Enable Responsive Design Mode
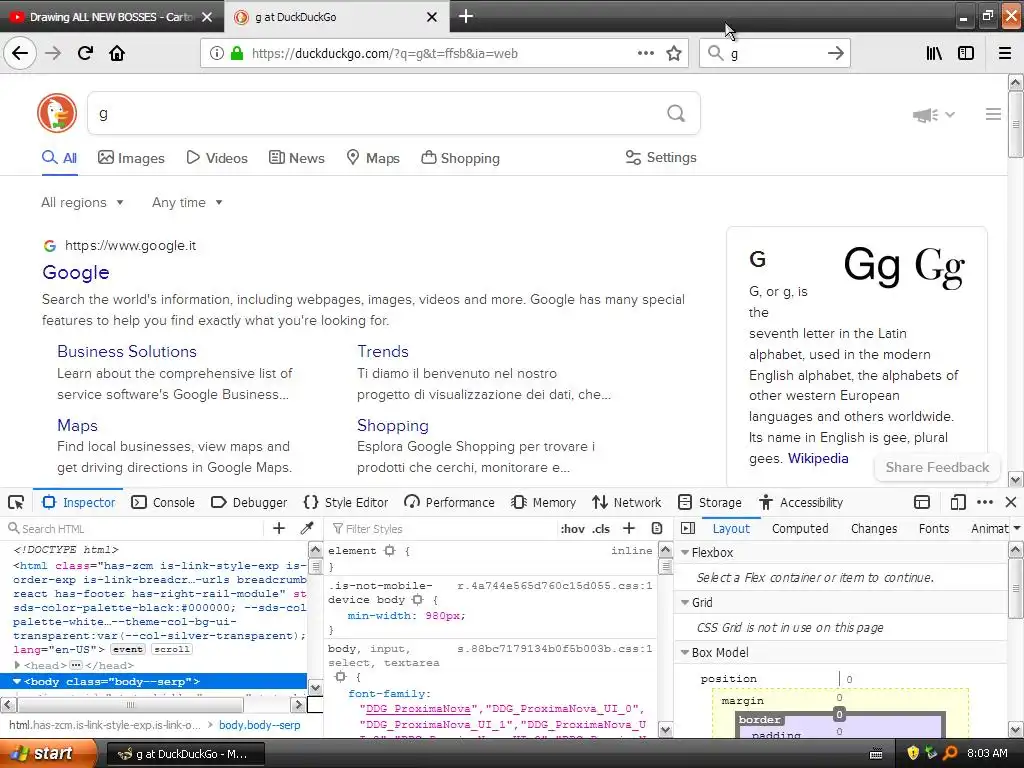Viewport: 1024px width, 768px height. click(x=958, y=502)
